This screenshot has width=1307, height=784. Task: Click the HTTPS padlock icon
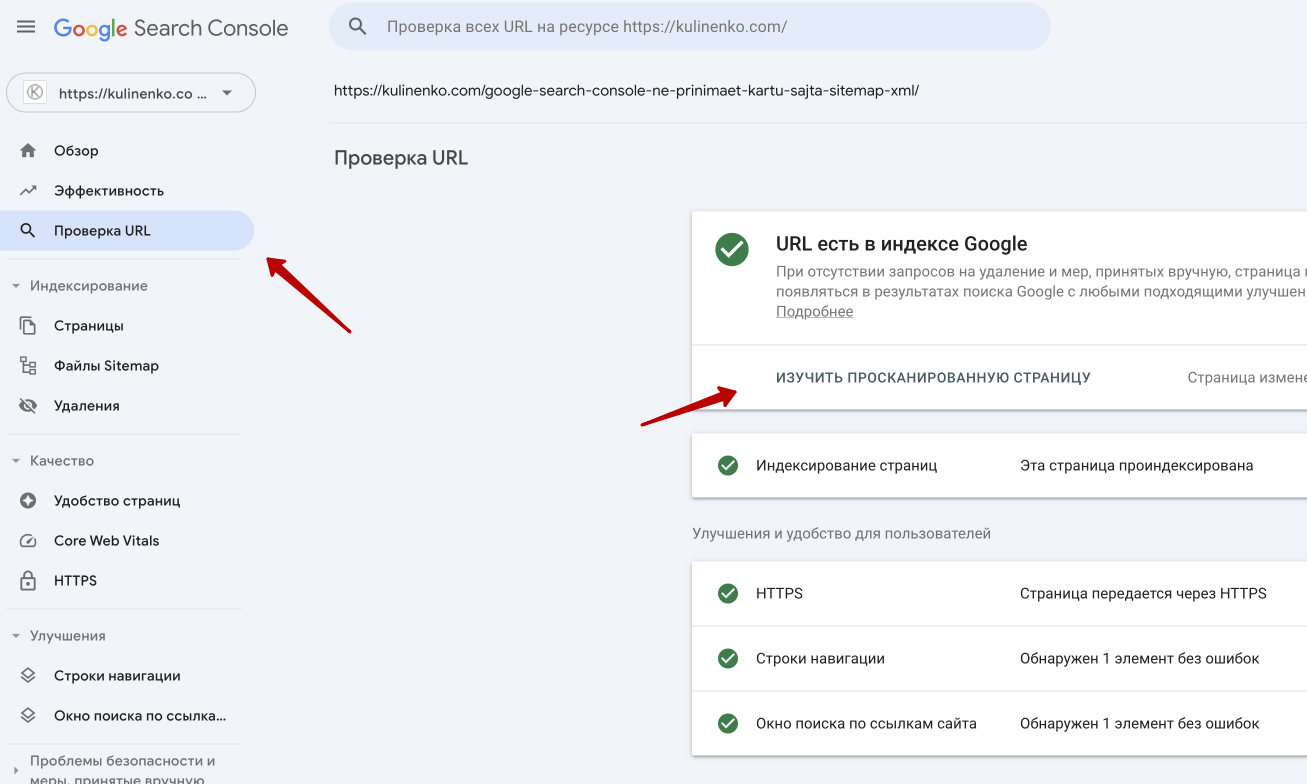[28, 580]
